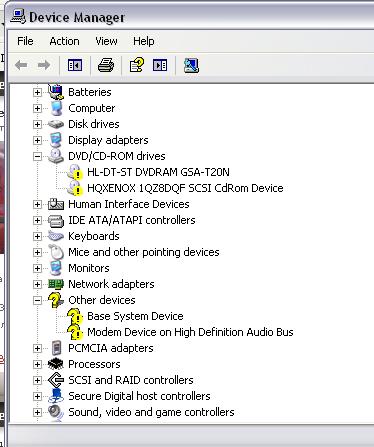Select Modem Device on High Definition Audio Bus

pos(190,332)
